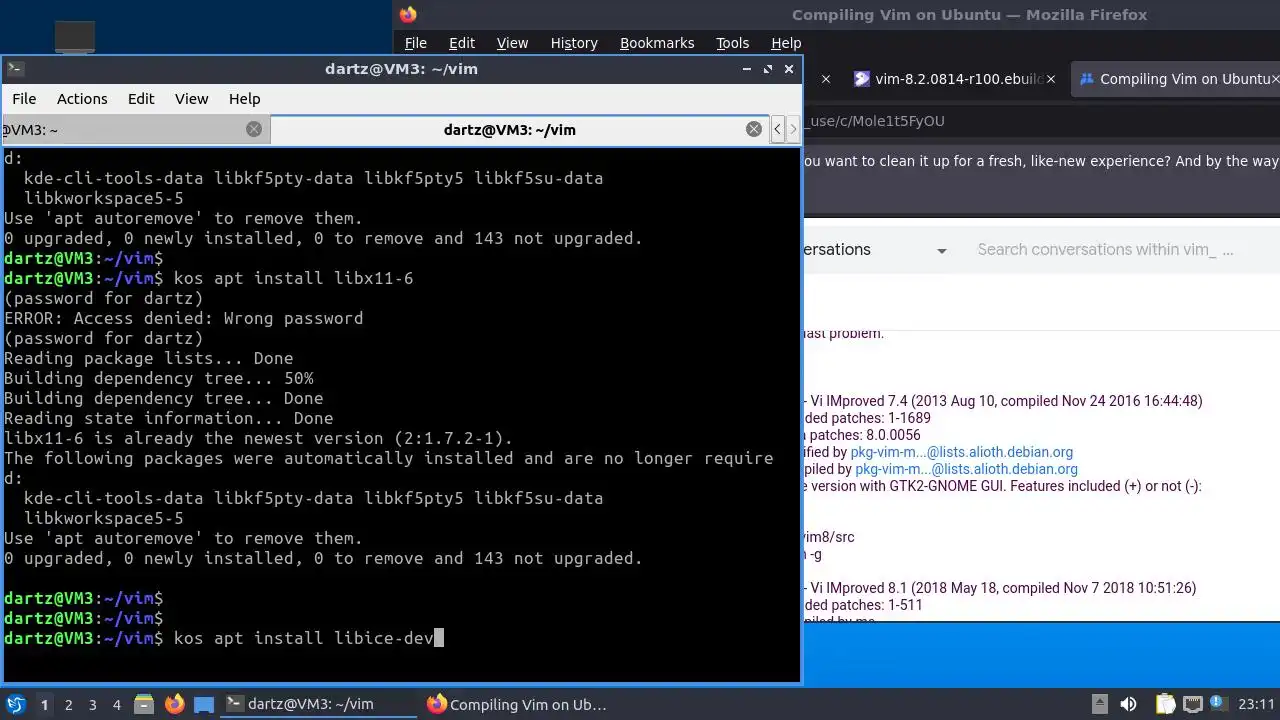The height and width of the screenshot is (720, 1280).
Task: Maximize the terminal window
Action: [768, 69]
